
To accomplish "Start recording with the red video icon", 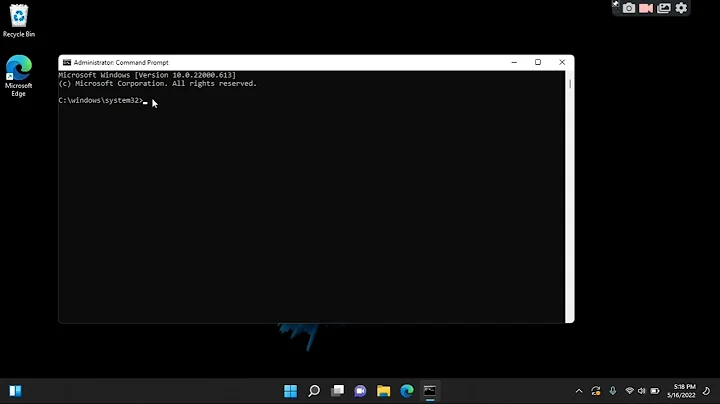I will (646, 8).
